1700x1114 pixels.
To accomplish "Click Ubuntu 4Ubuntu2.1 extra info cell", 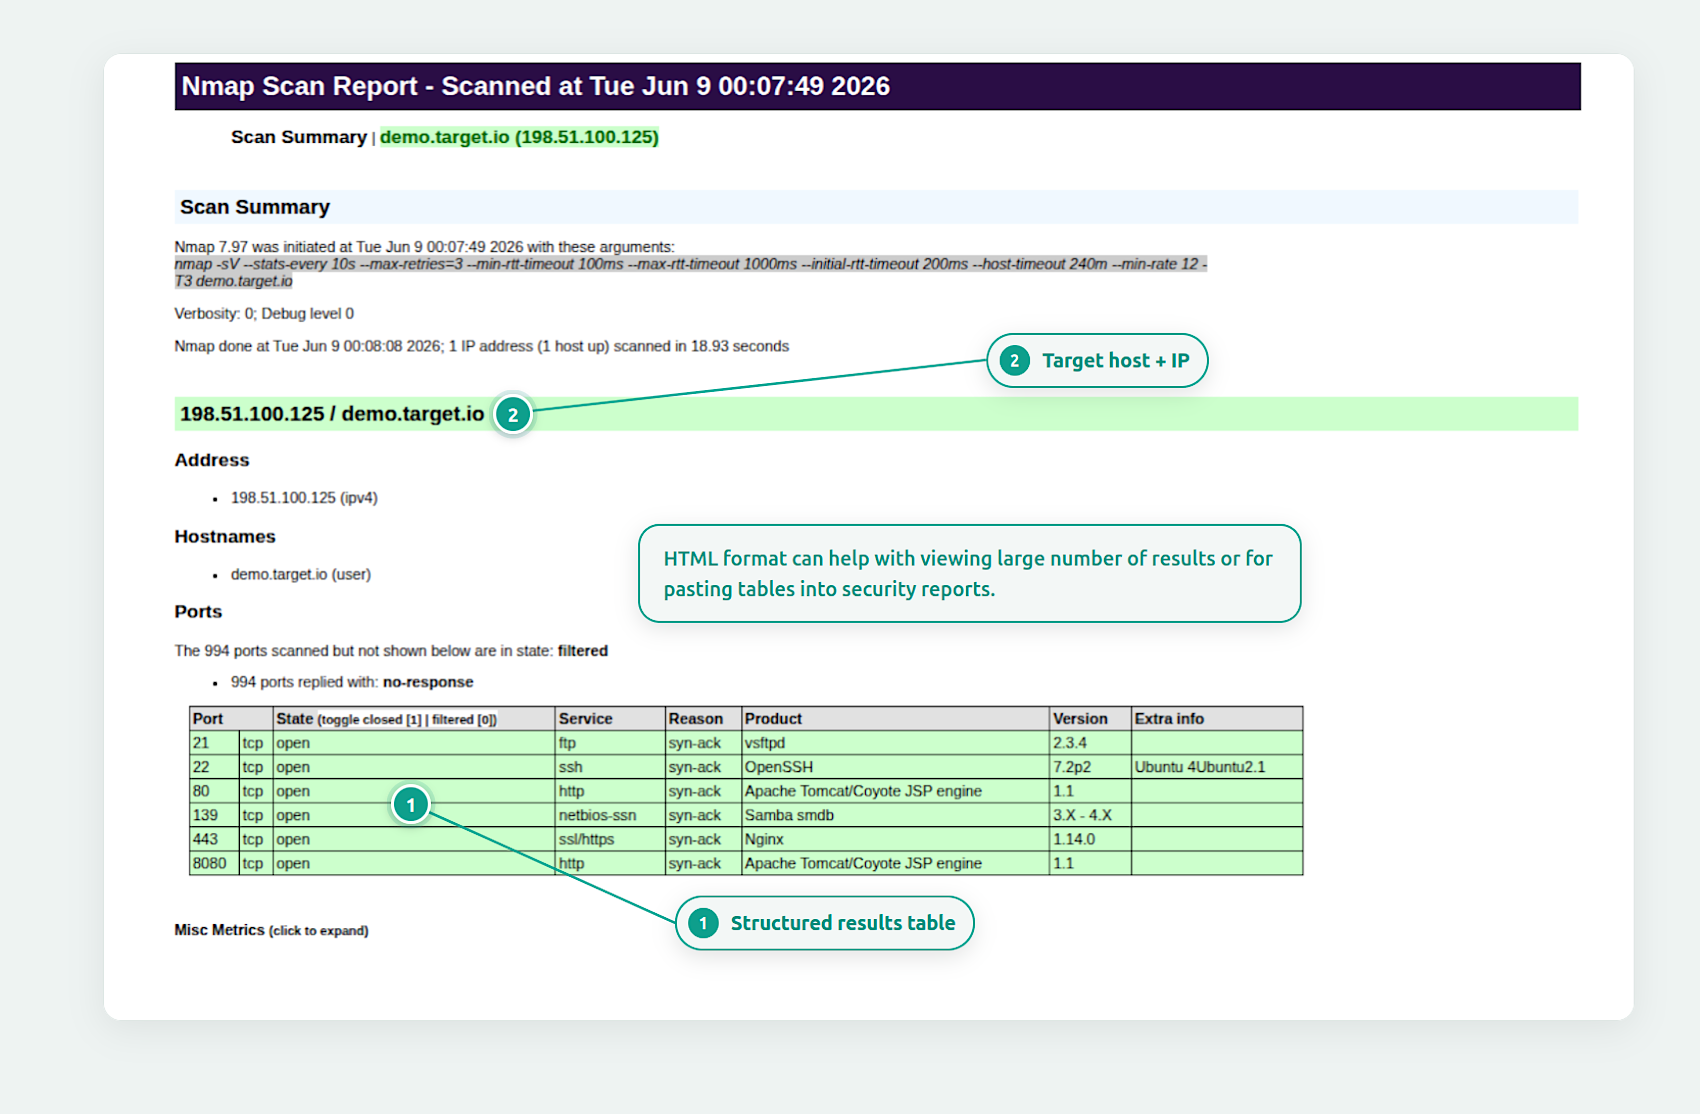I will coord(1217,767).
